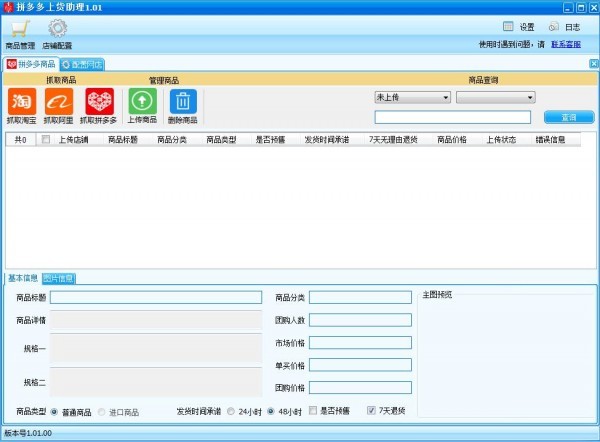This screenshot has width=600, height=442.
Task: Click the 查询 search button
Action: pyautogui.click(x=569, y=117)
